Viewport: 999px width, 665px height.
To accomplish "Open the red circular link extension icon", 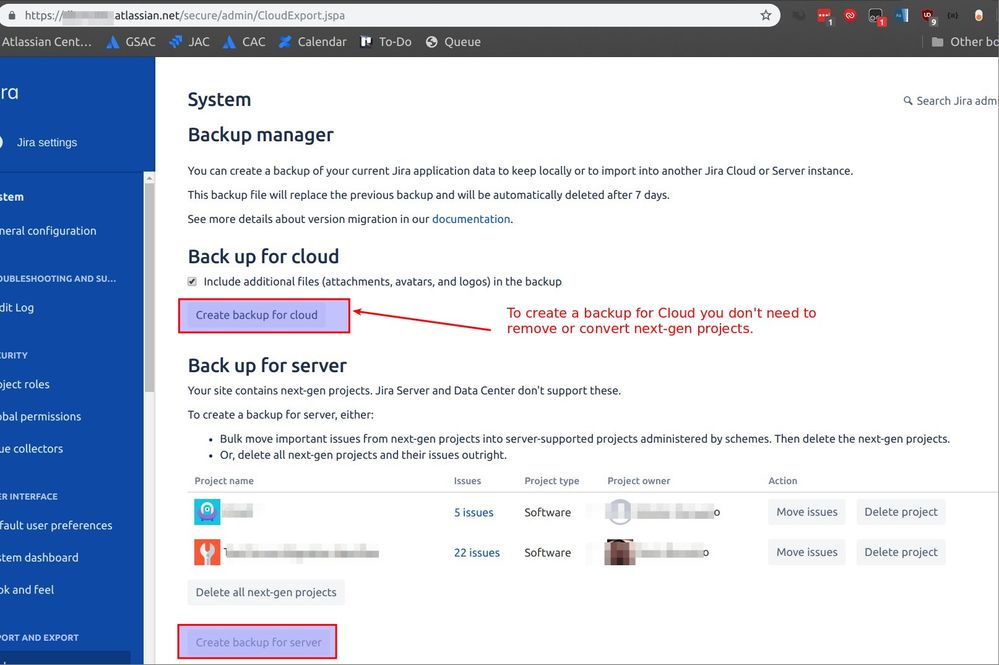I will pos(849,15).
